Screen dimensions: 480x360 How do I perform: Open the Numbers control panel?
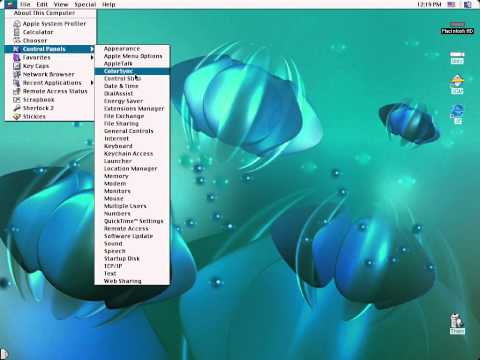(132, 213)
